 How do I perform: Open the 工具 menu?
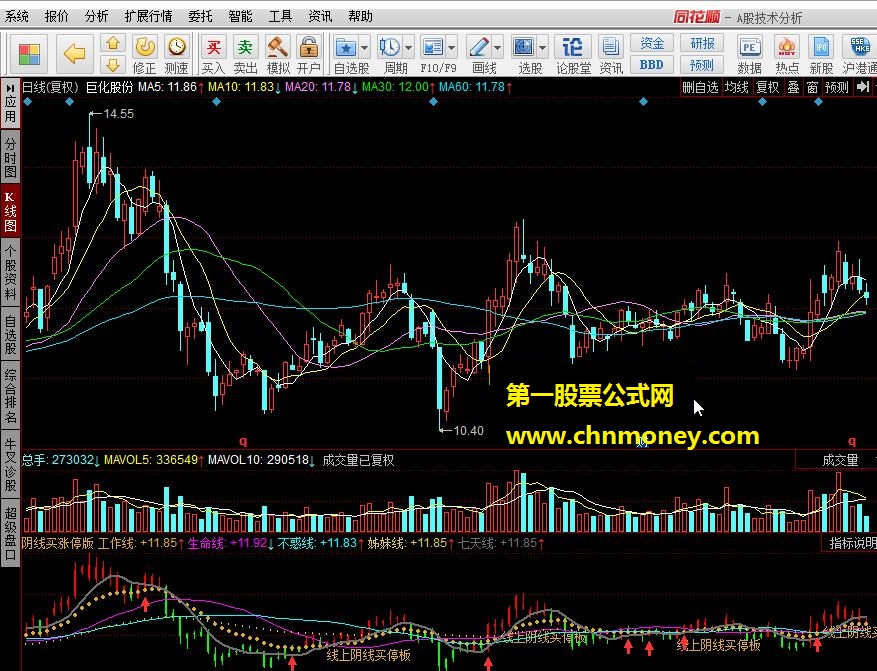click(280, 16)
